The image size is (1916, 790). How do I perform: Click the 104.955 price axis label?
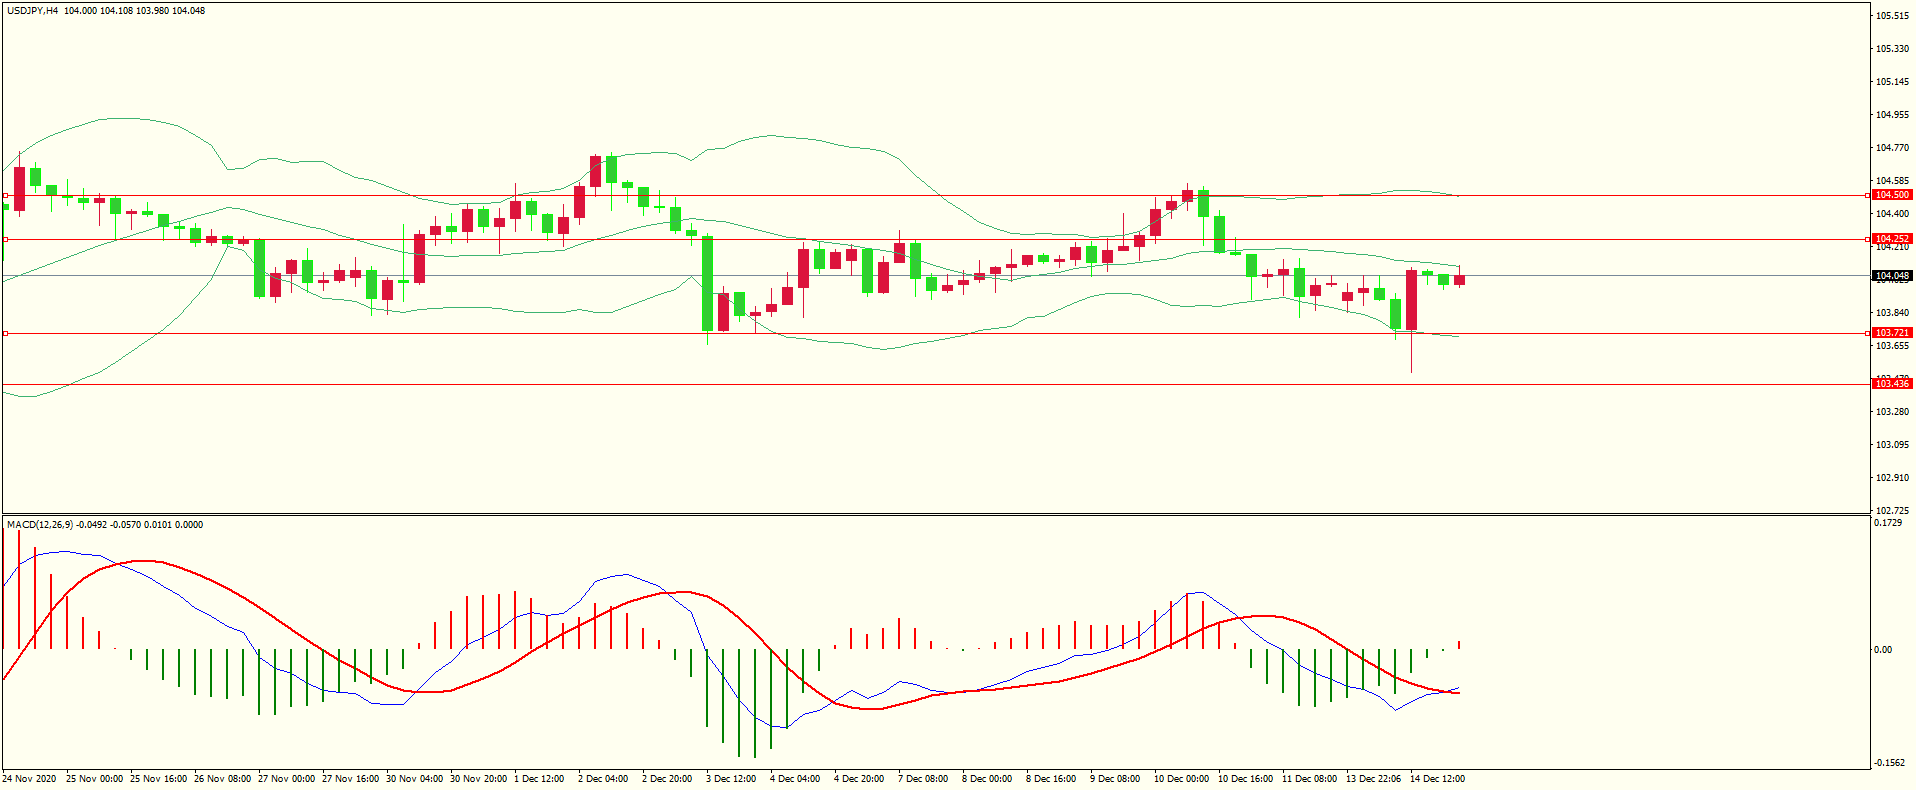(x=1892, y=115)
